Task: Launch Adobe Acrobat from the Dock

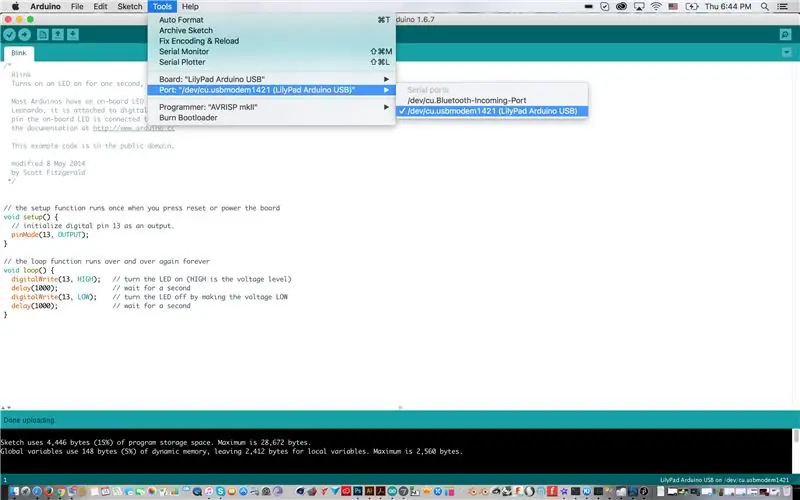Action: (x=381, y=491)
